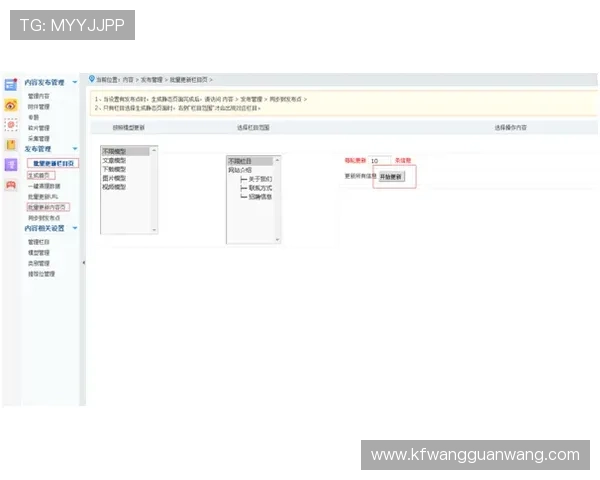This screenshot has height=480, width=600.
Task: Collapse the 内容相关设置 section arrow
Action: 75,228
